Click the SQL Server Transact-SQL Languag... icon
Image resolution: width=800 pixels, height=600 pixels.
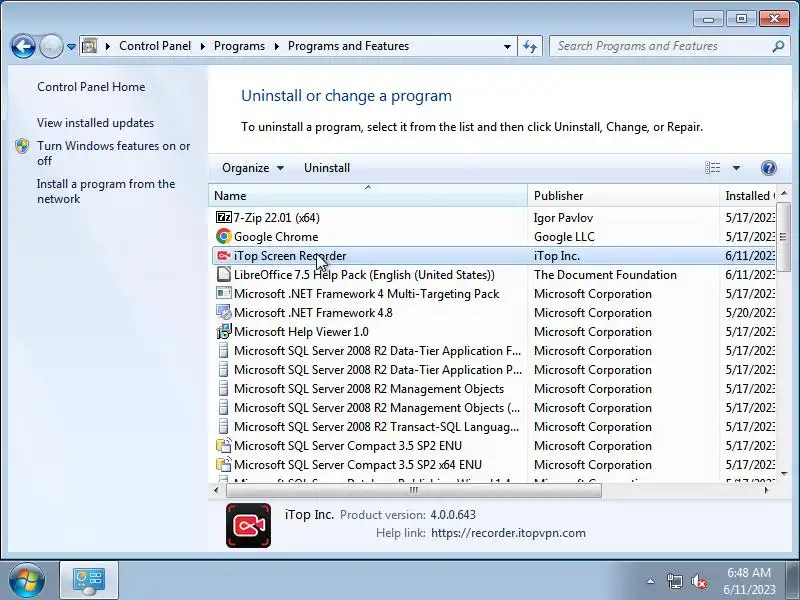pyautogui.click(x=223, y=426)
